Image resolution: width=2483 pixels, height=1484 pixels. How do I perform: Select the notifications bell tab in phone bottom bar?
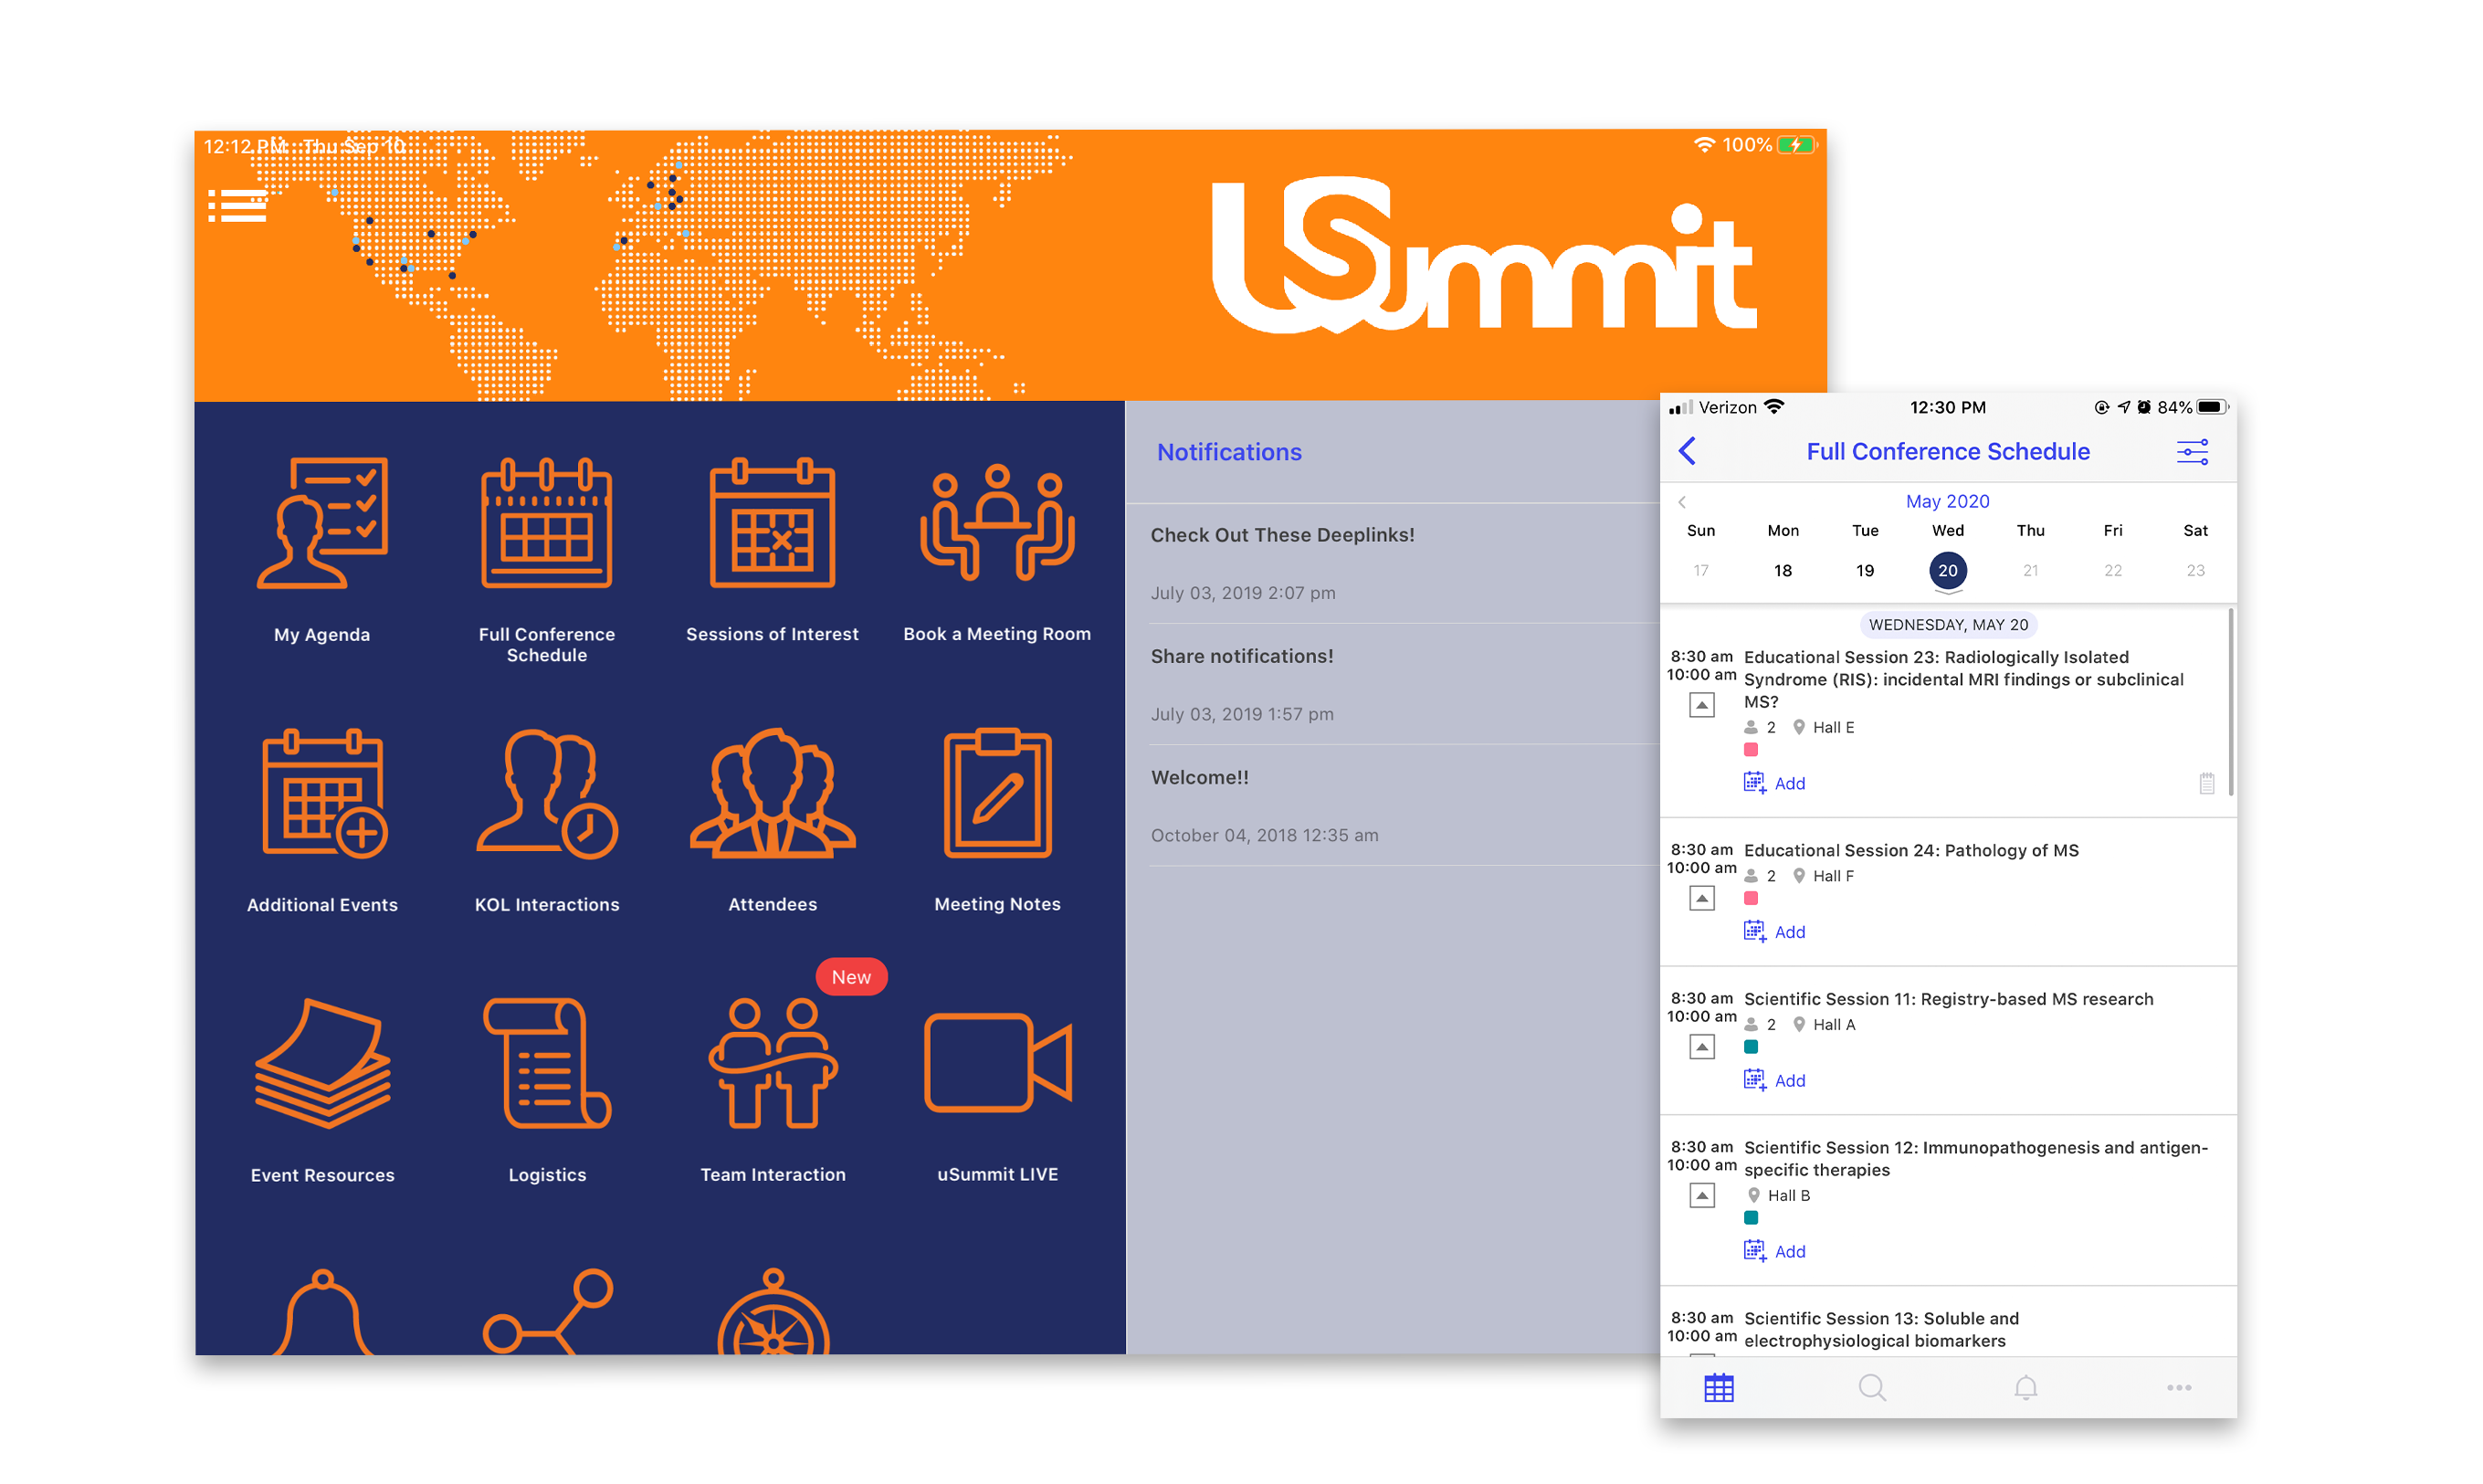[2025, 1388]
